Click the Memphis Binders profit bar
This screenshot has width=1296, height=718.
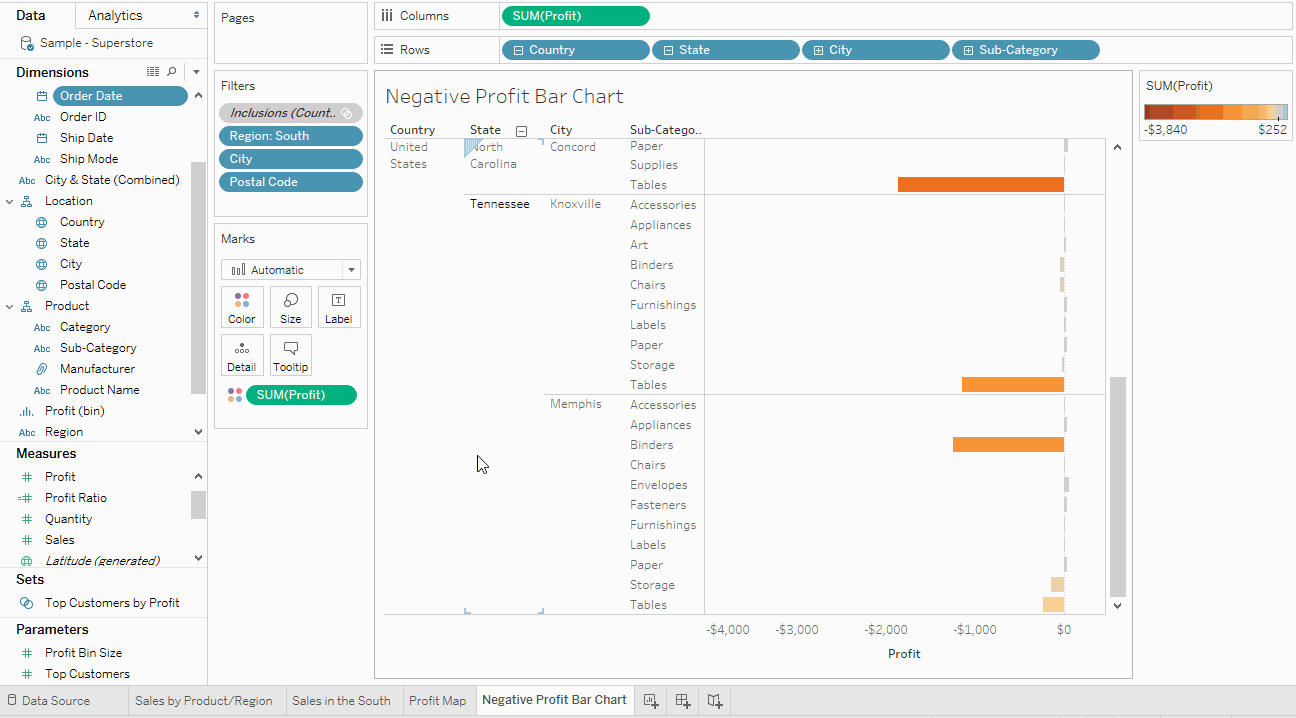1008,444
